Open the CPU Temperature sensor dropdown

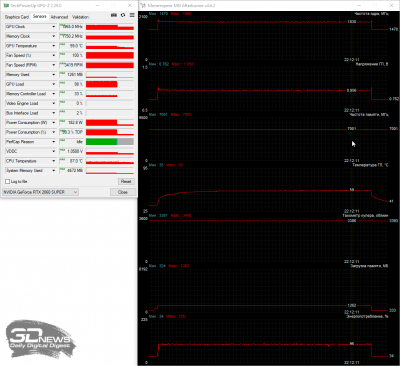53,161
